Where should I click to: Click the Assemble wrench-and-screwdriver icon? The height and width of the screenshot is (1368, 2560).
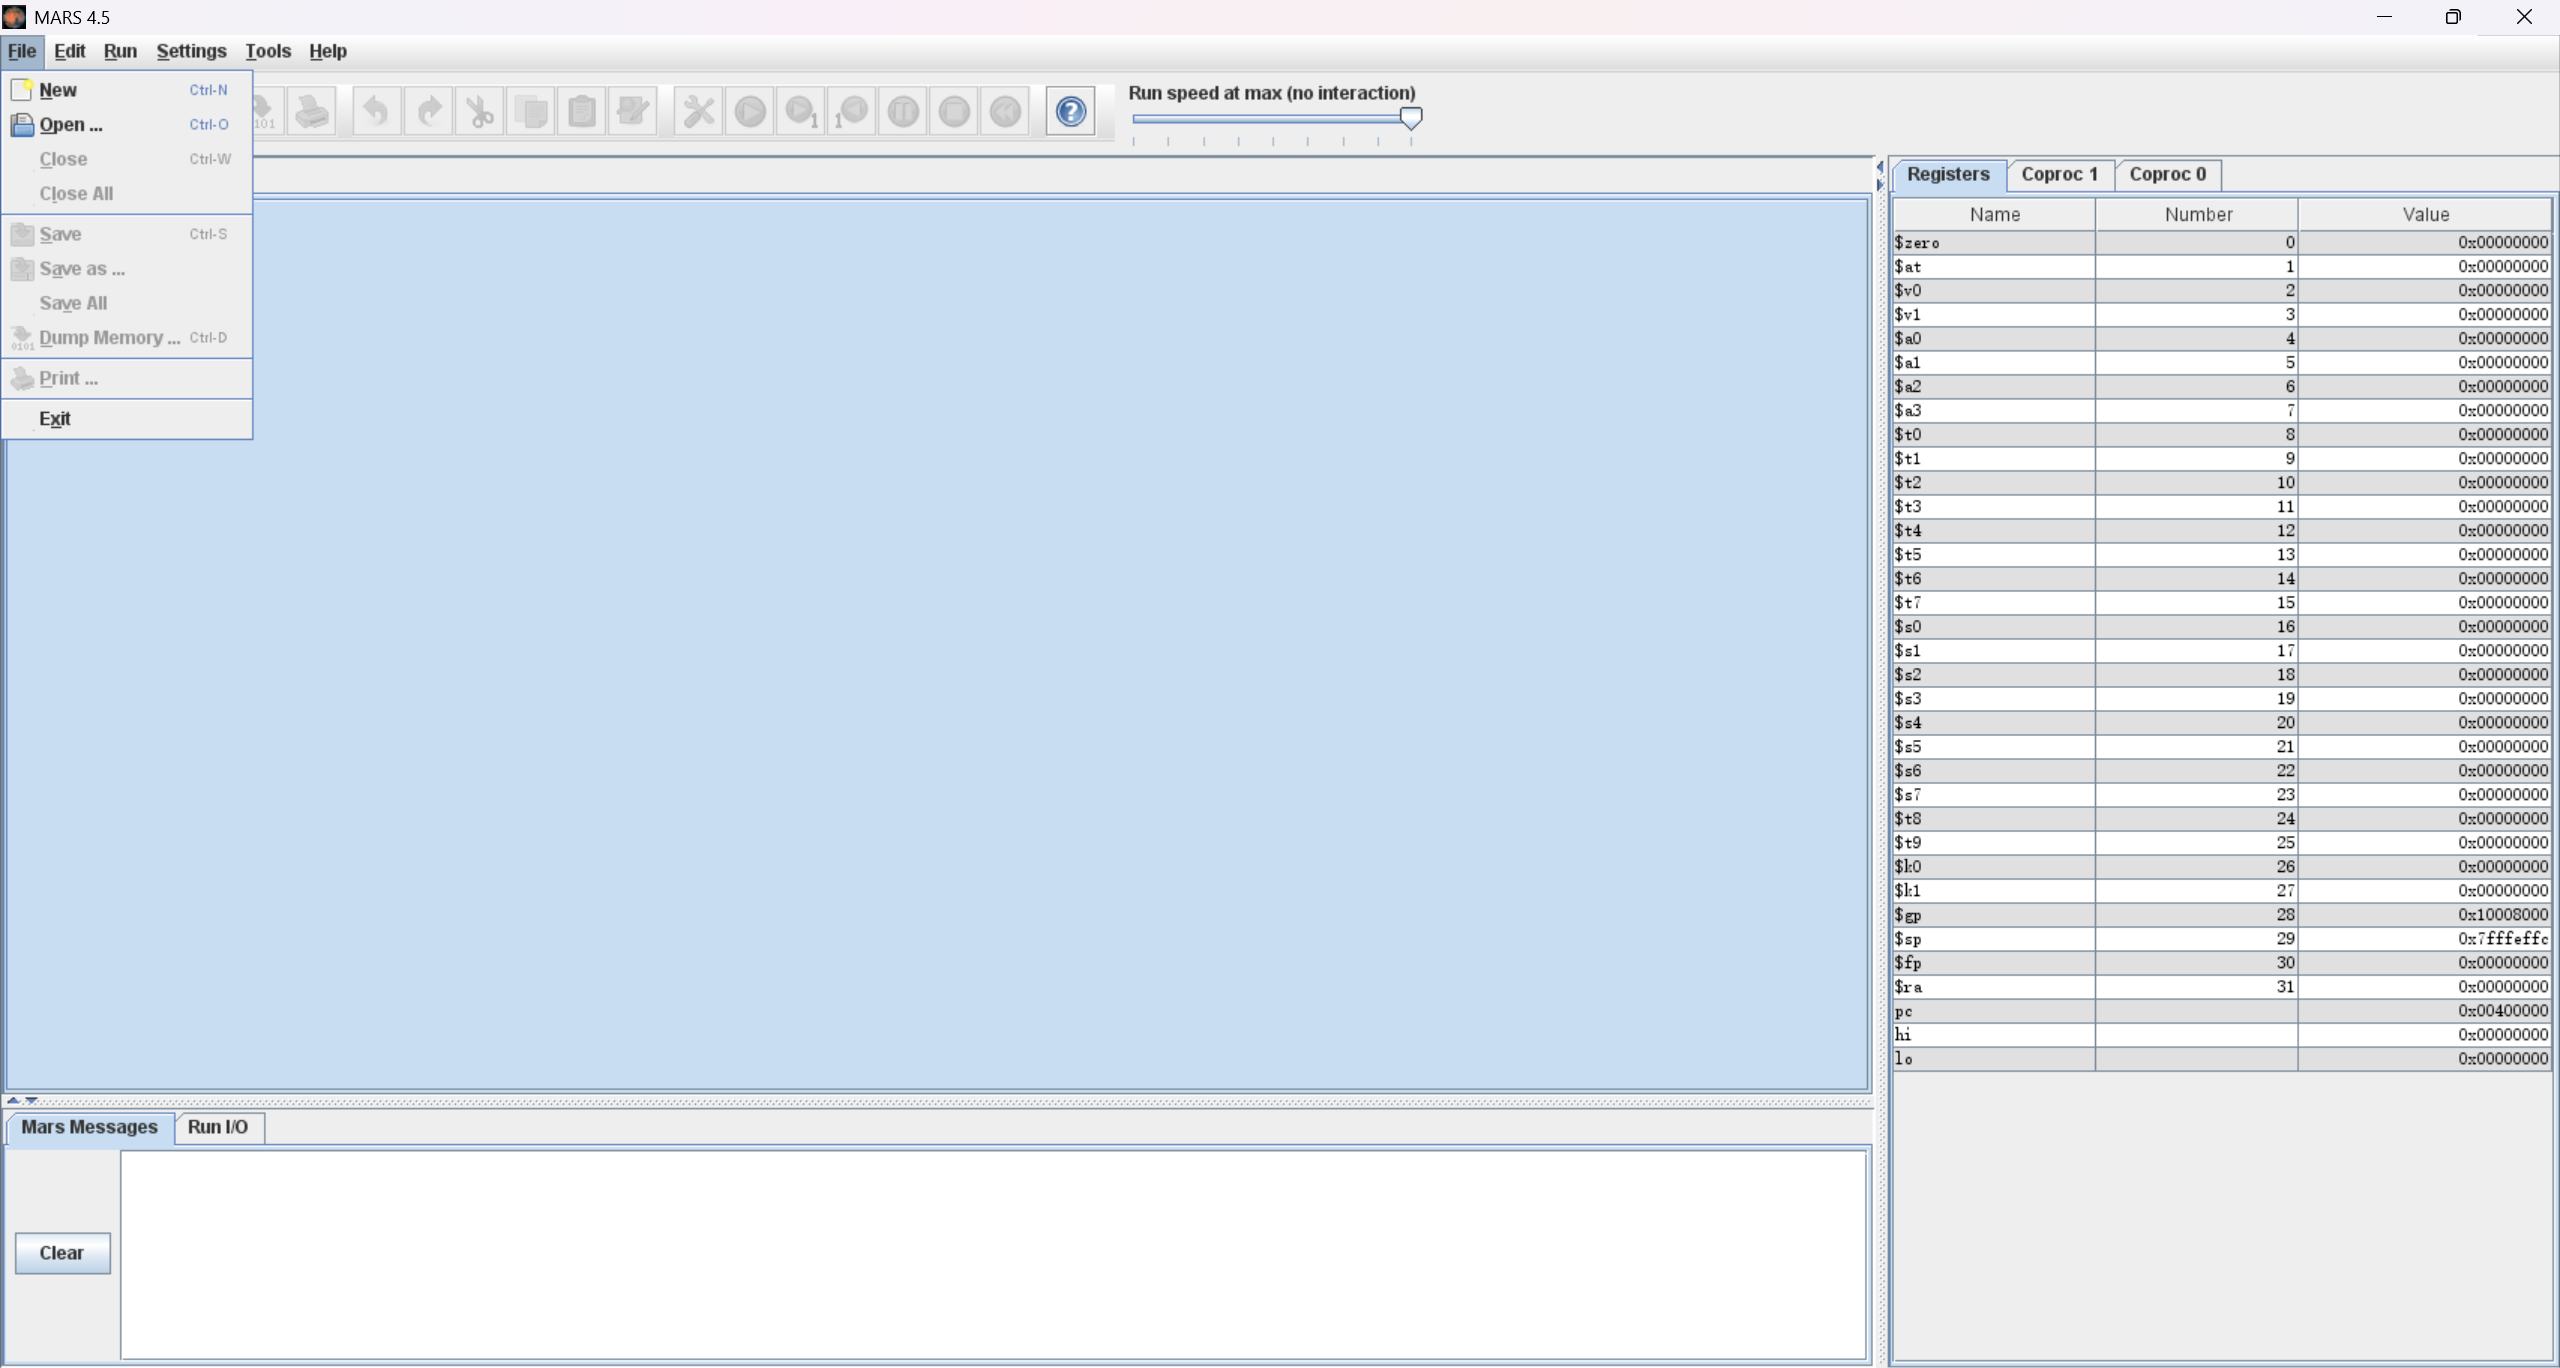pos(698,111)
